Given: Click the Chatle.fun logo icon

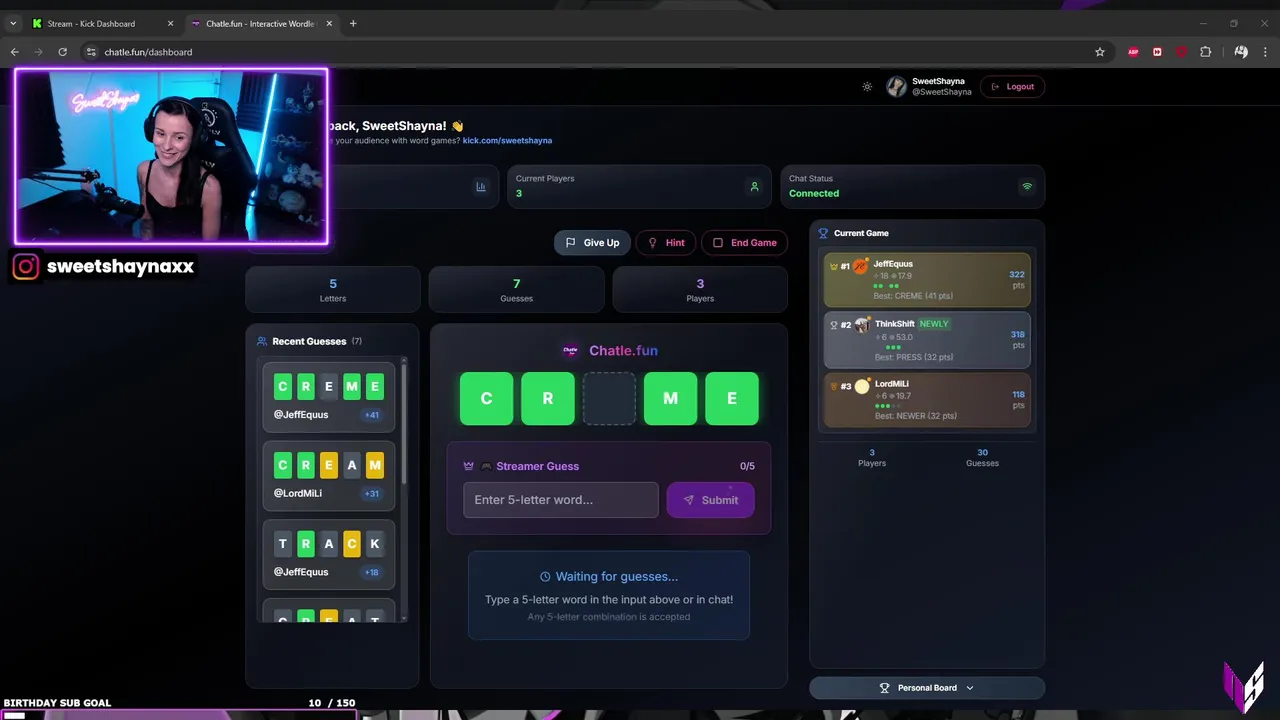Looking at the screenshot, I should click(571, 351).
